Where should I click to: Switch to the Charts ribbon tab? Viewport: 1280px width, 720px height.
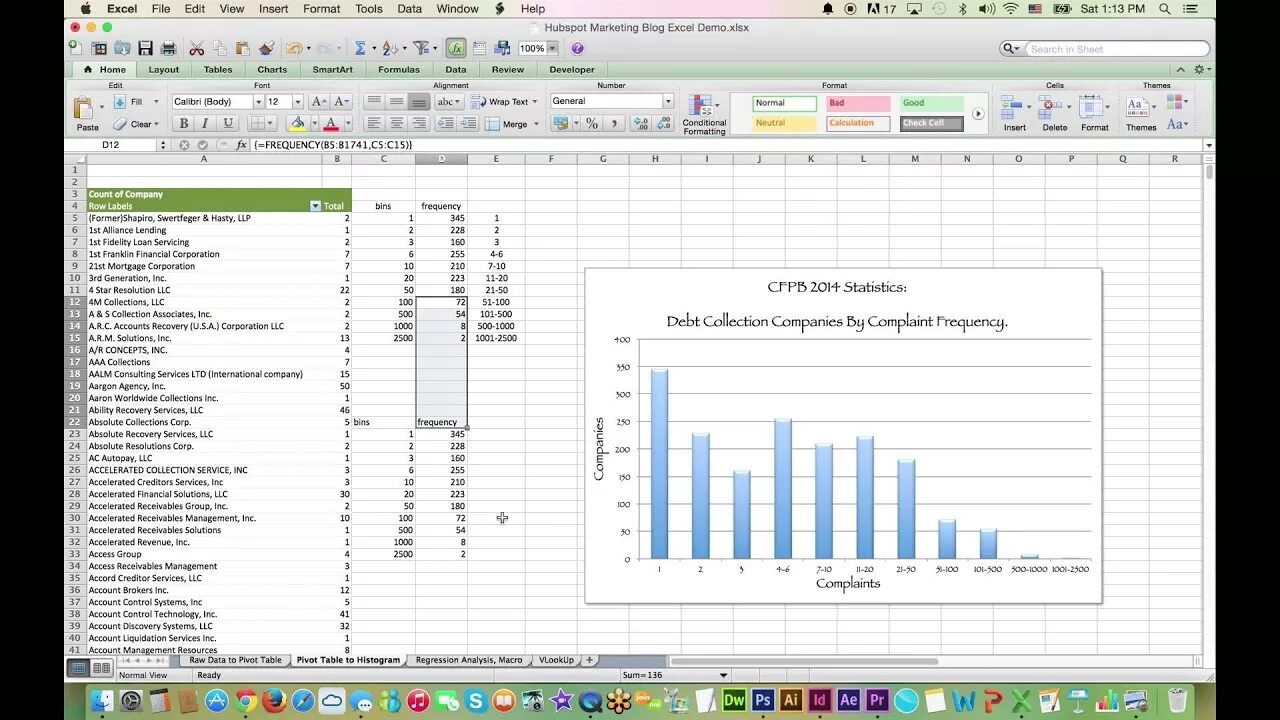272,70
